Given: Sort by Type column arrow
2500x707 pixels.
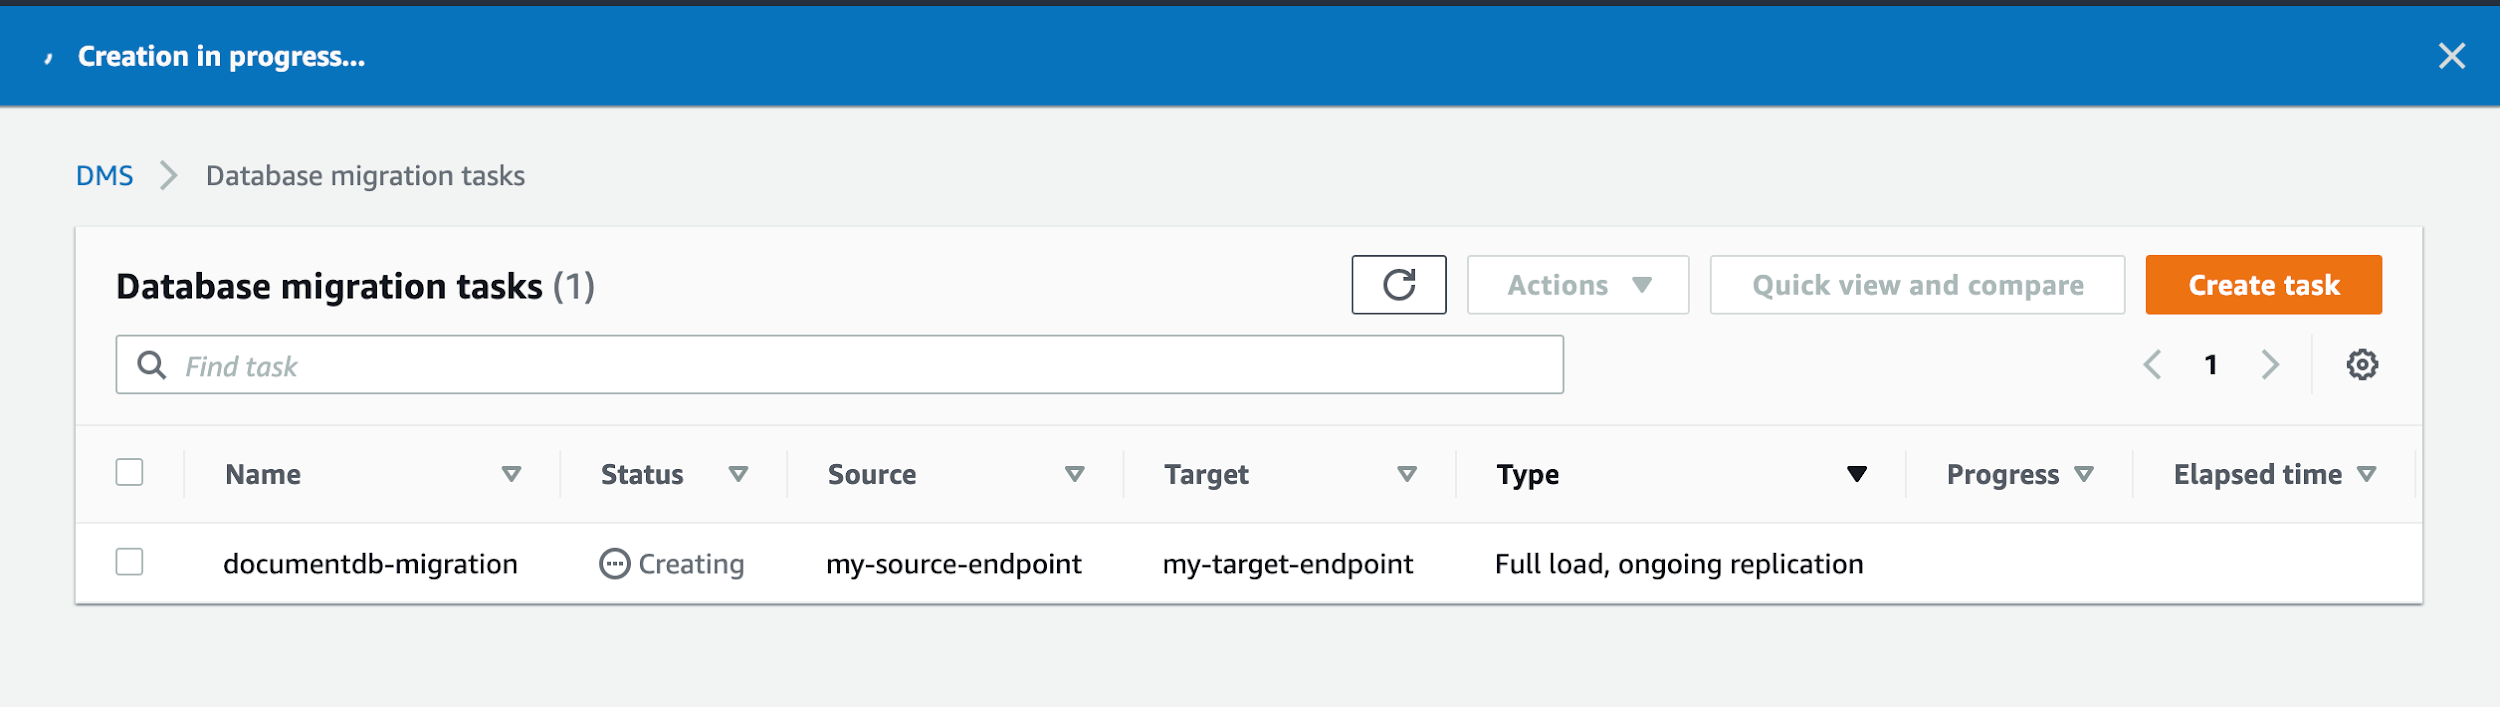Looking at the screenshot, I should pos(1856,474).
